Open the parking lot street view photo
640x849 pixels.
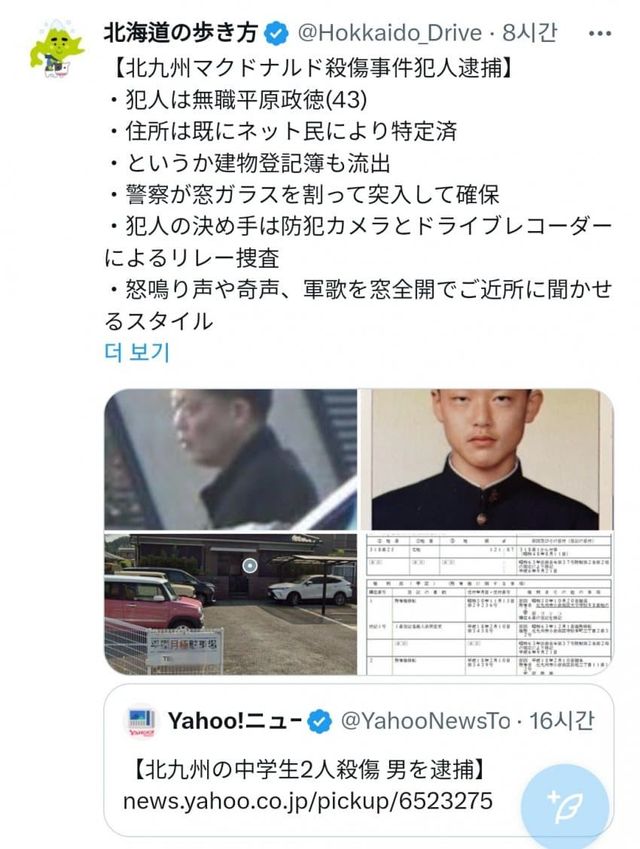point(231,604)
